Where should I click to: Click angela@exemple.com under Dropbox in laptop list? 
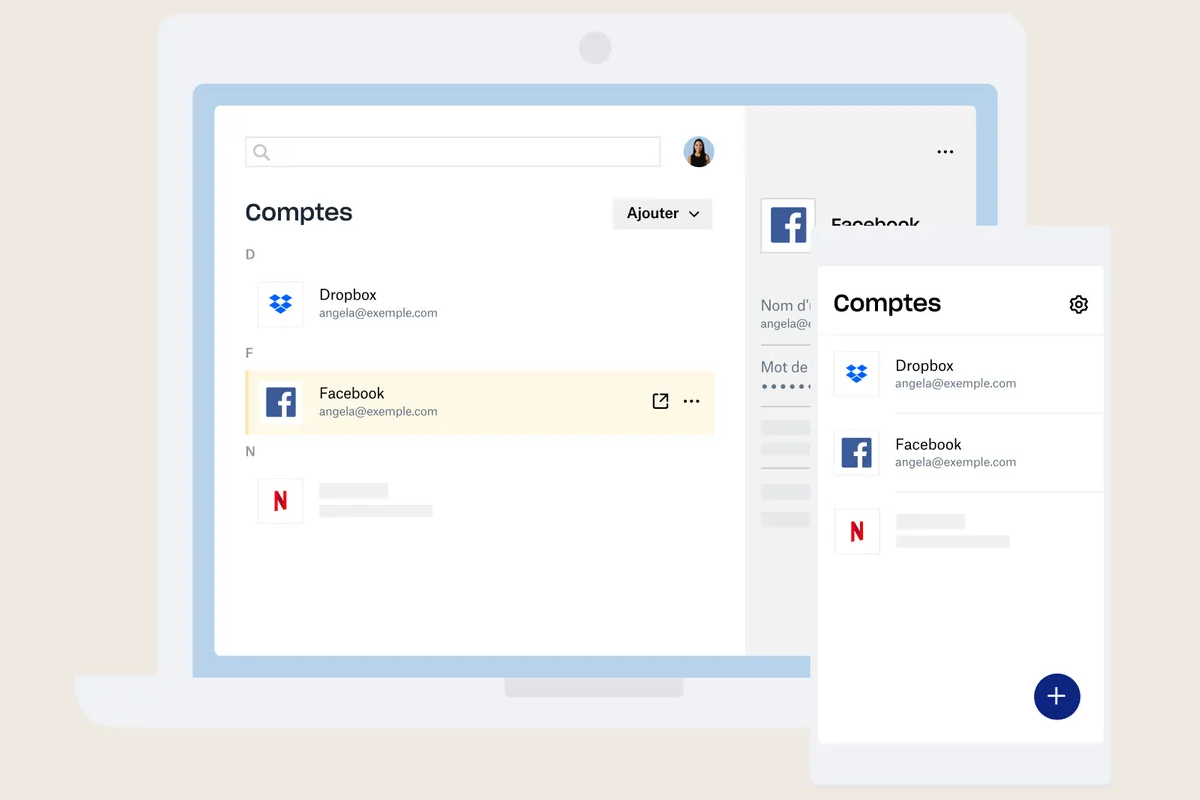(378, 313)
